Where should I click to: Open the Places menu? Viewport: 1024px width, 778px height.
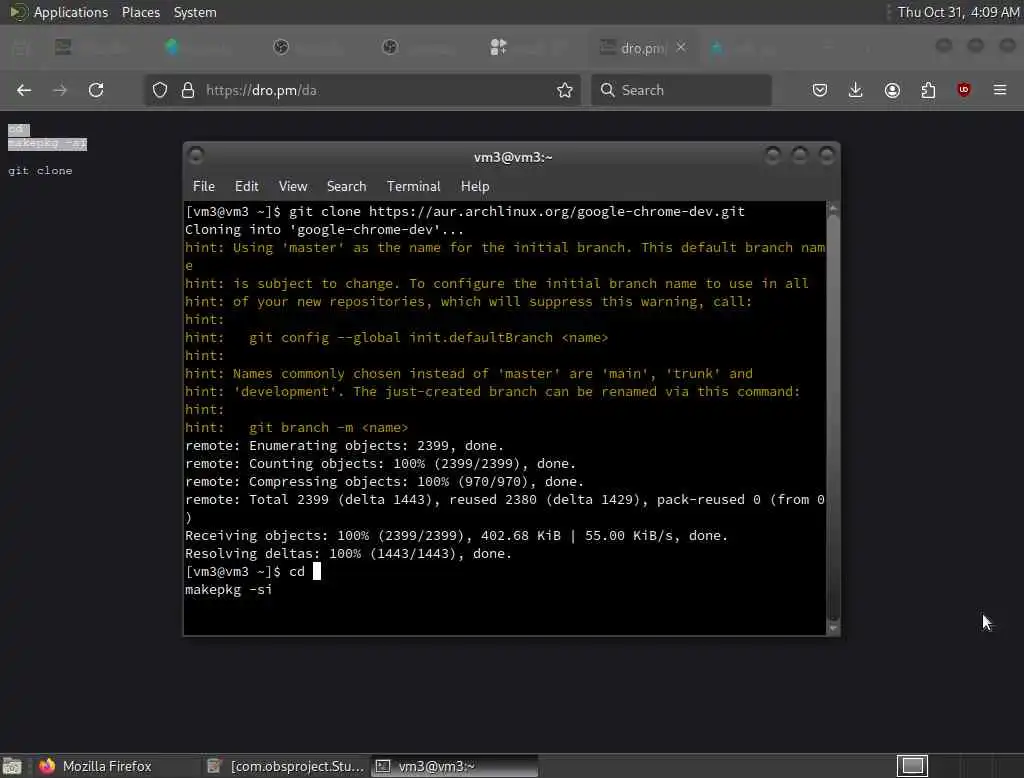[141, 12]
